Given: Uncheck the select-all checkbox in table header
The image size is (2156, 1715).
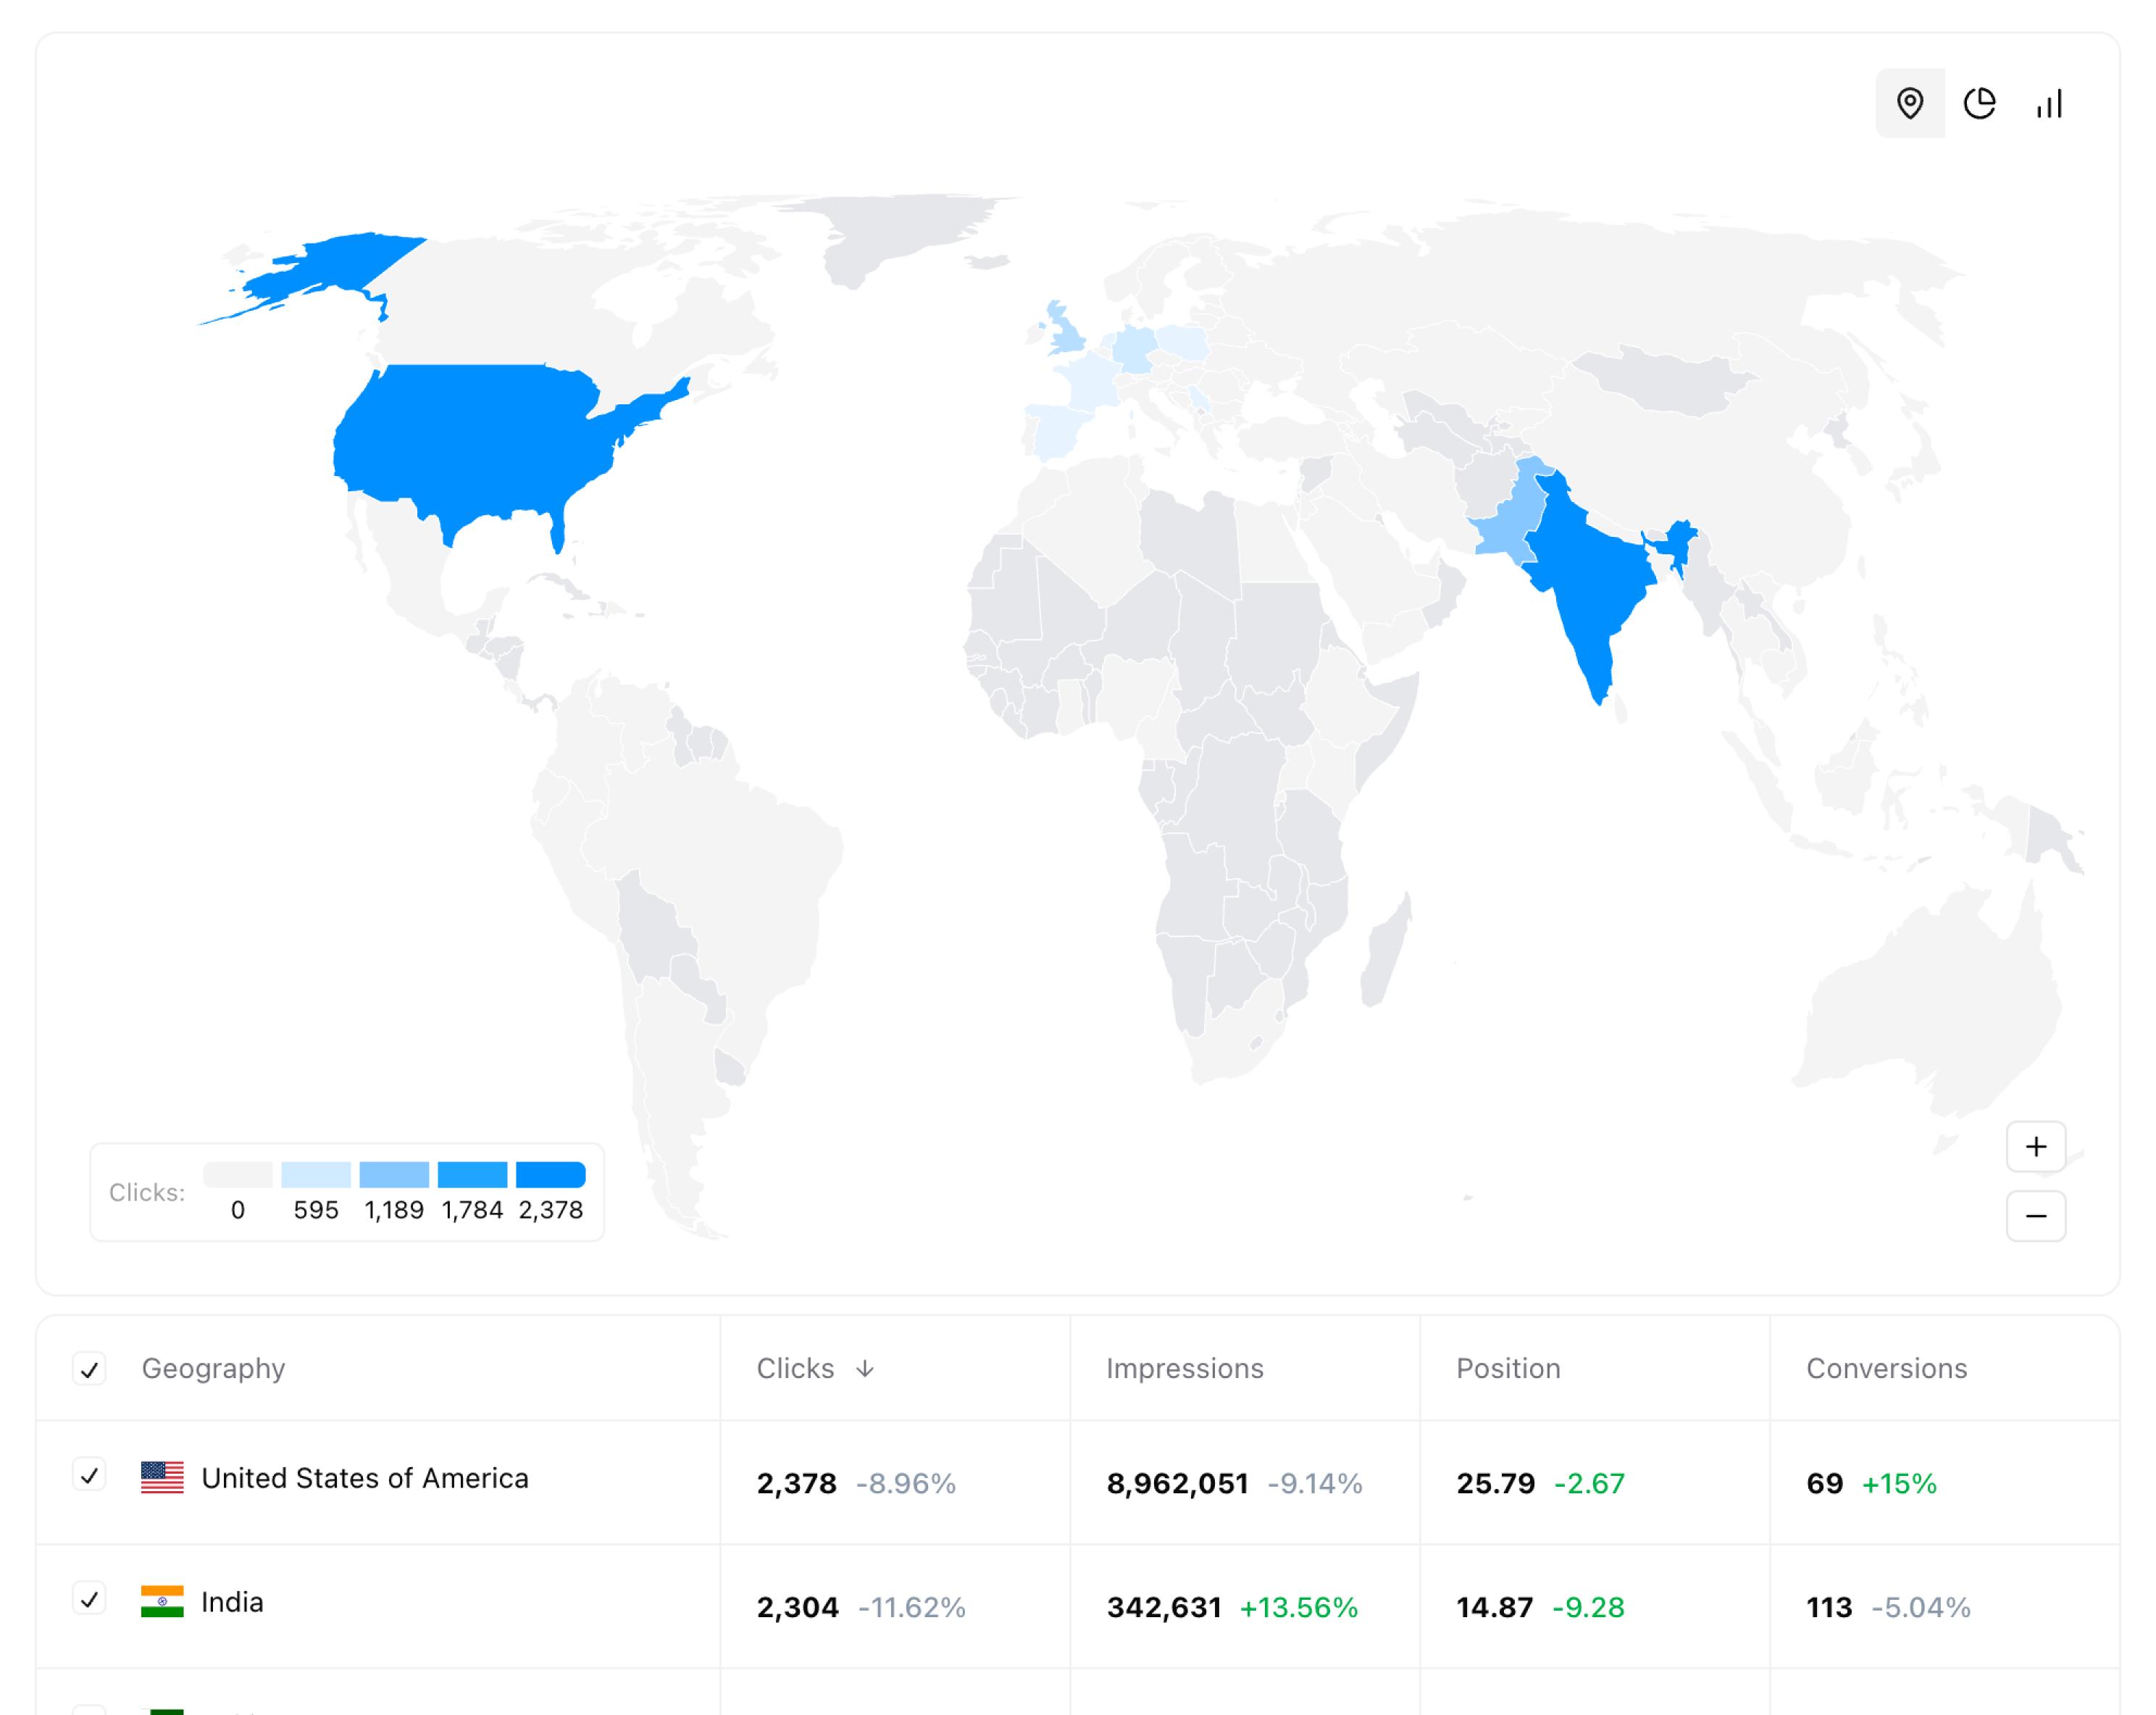Looking at the screenshot, I should (x=90, y=1368).
